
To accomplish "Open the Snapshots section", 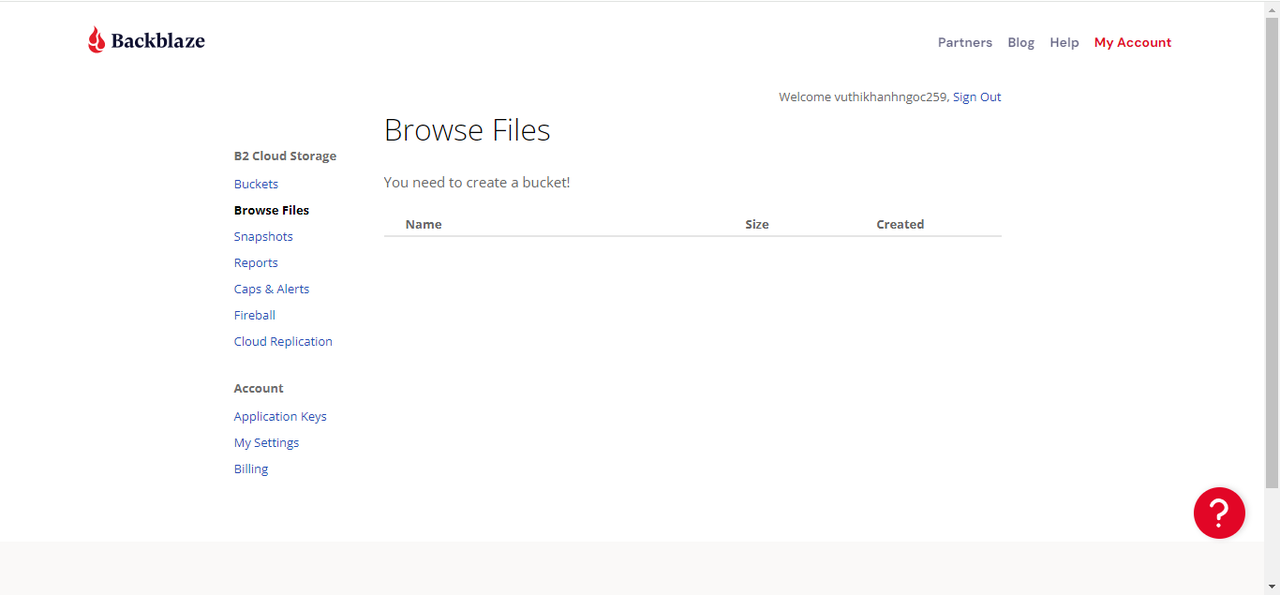I will (263, 237).
